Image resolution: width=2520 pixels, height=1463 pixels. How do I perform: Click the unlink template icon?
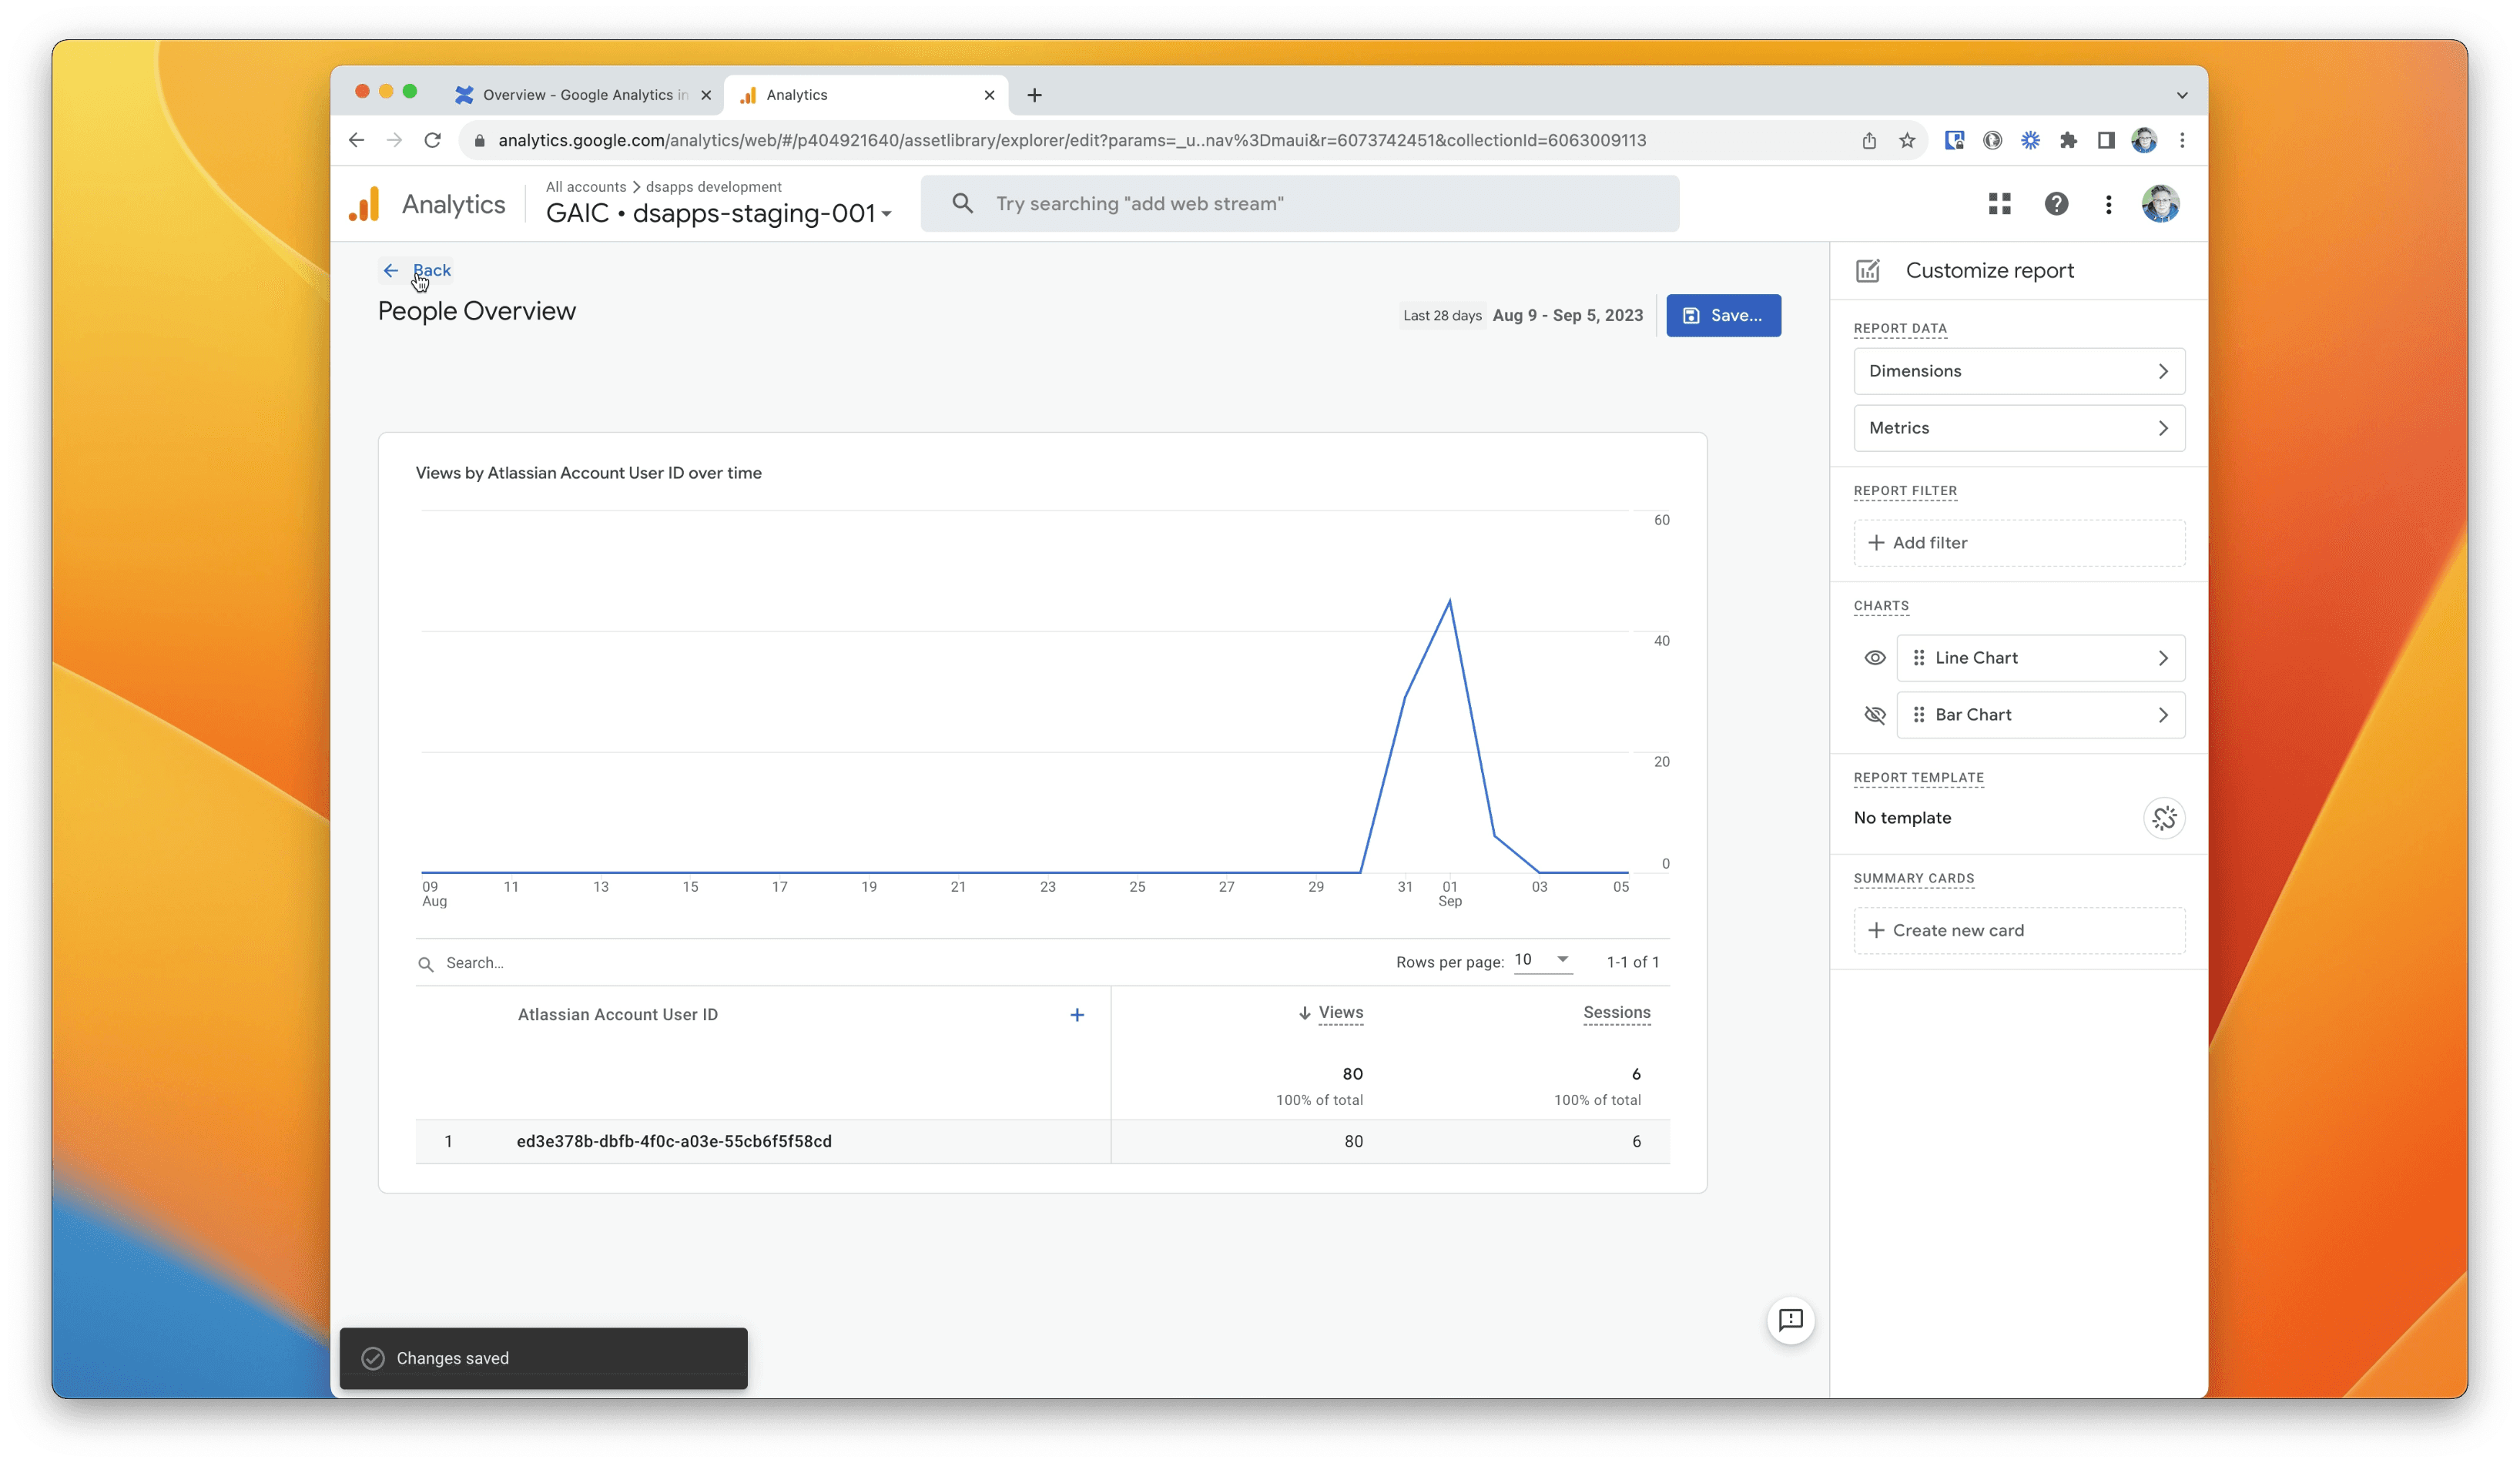click(2163, 818)
